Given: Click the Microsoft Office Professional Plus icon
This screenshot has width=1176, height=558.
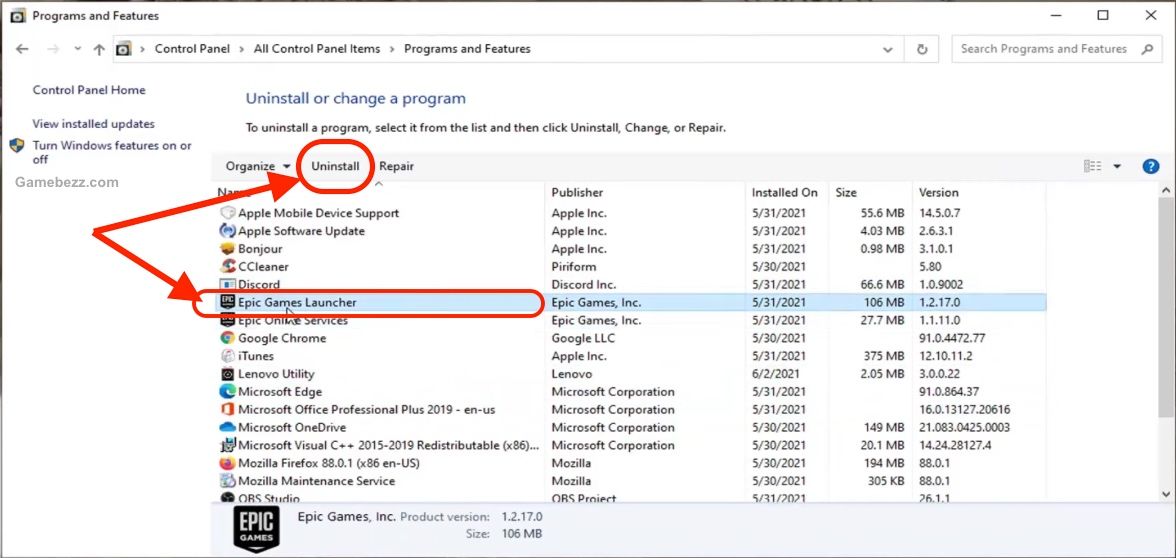Looking at the screenshot, I should pos(227,410).
